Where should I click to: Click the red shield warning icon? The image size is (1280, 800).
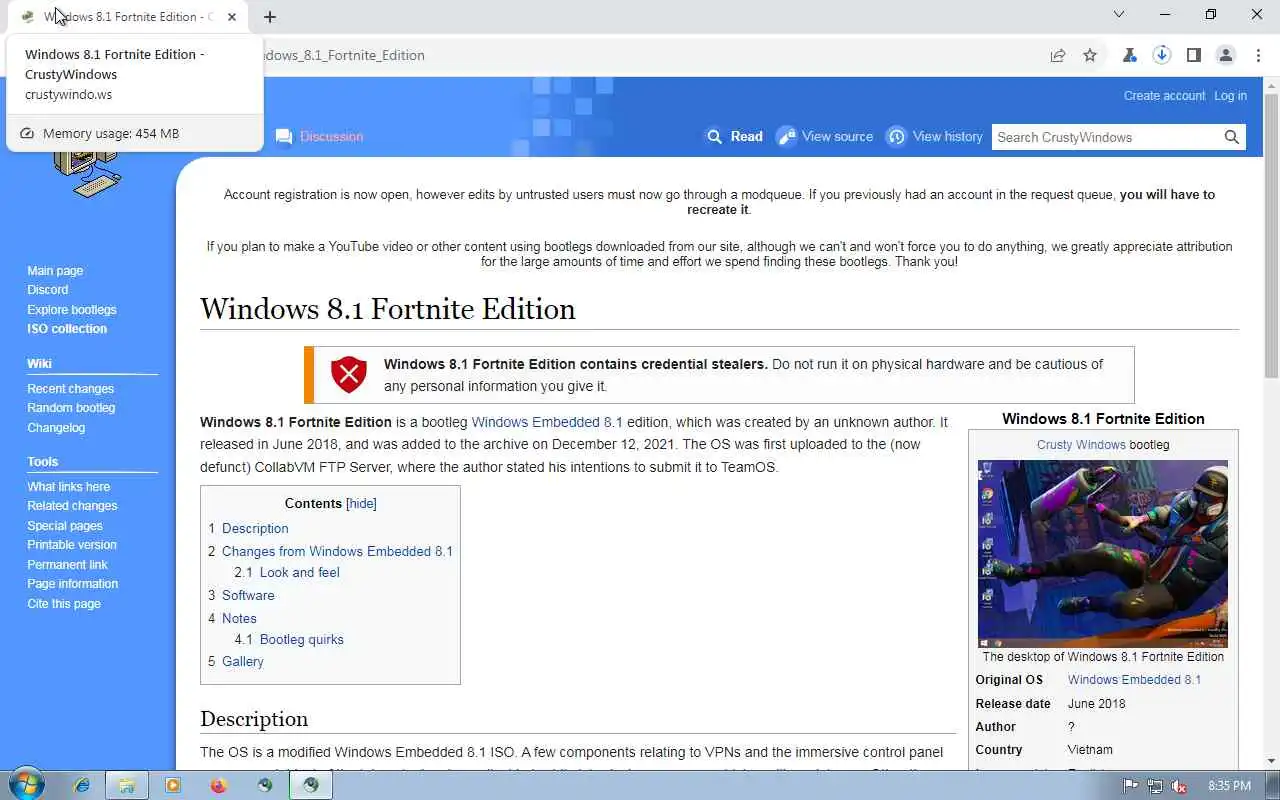(349, 374)
